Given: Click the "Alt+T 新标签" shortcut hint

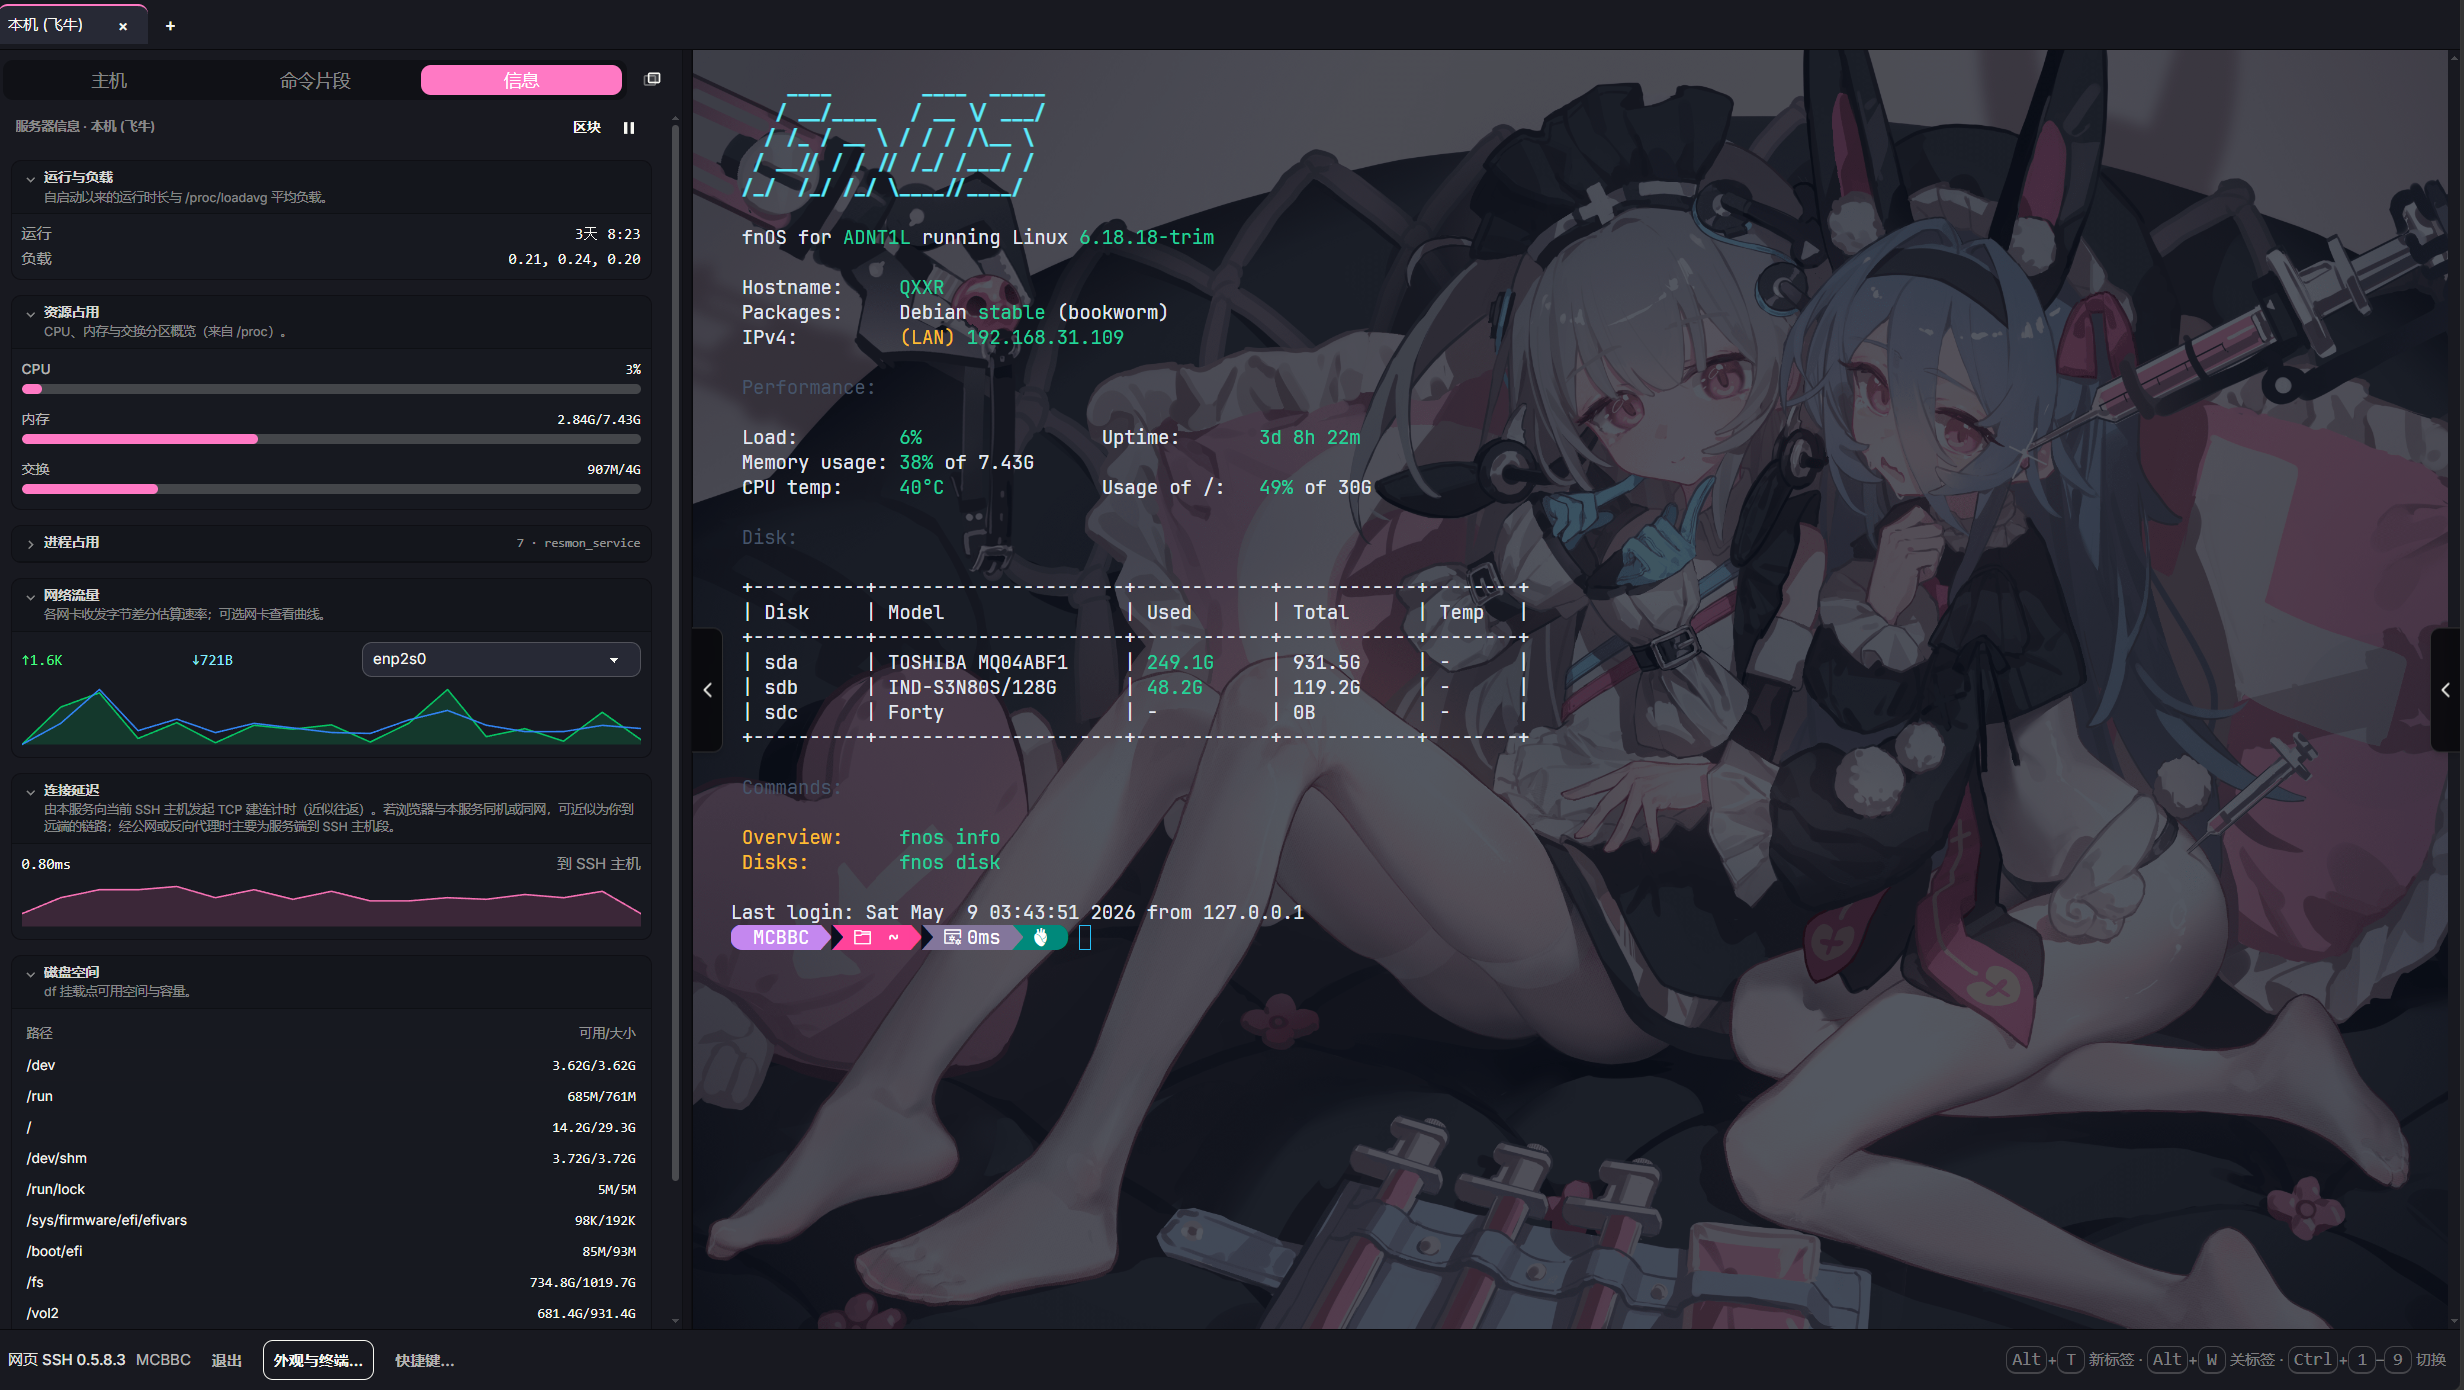Looking at the screenshot, I should 2070,1360.
